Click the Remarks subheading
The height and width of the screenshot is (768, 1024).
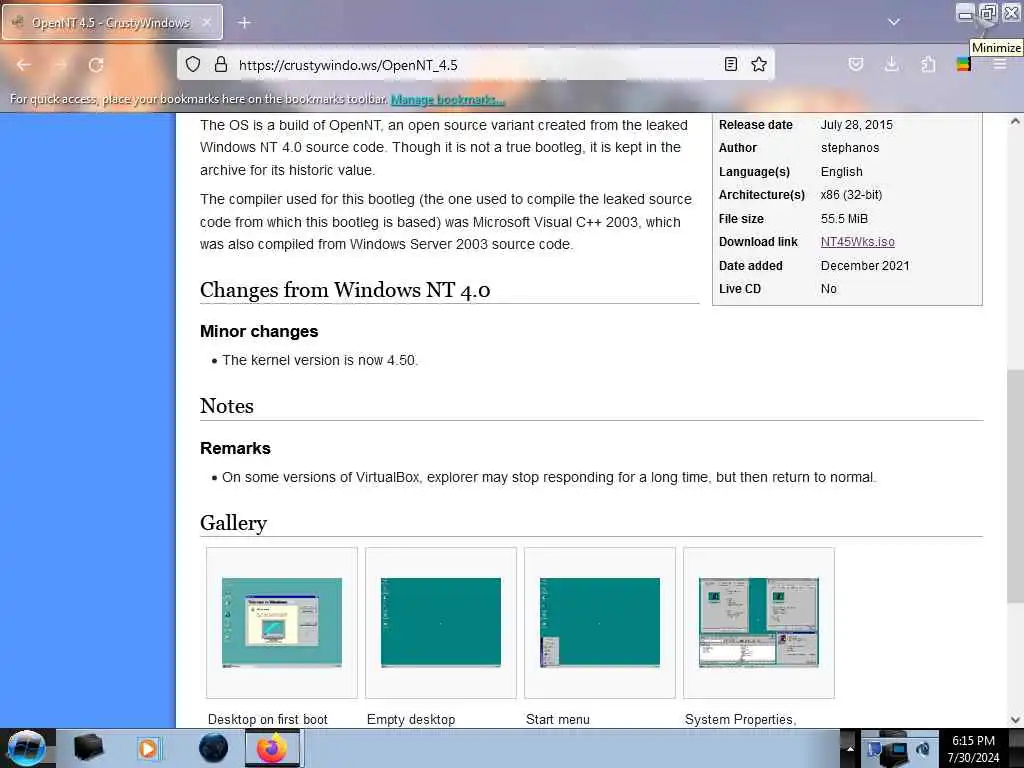point(235,448)
